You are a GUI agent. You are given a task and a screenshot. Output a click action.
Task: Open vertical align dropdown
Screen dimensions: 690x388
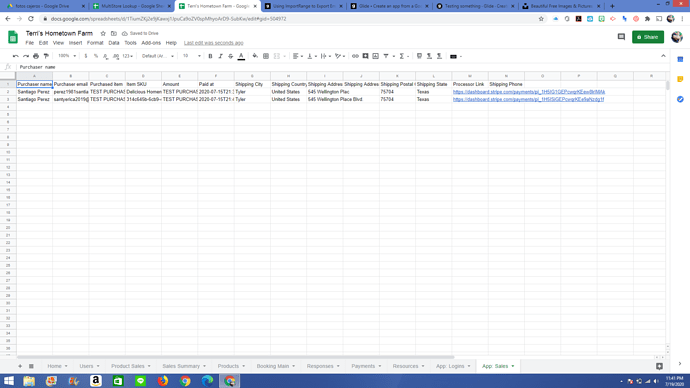point(312,56)
